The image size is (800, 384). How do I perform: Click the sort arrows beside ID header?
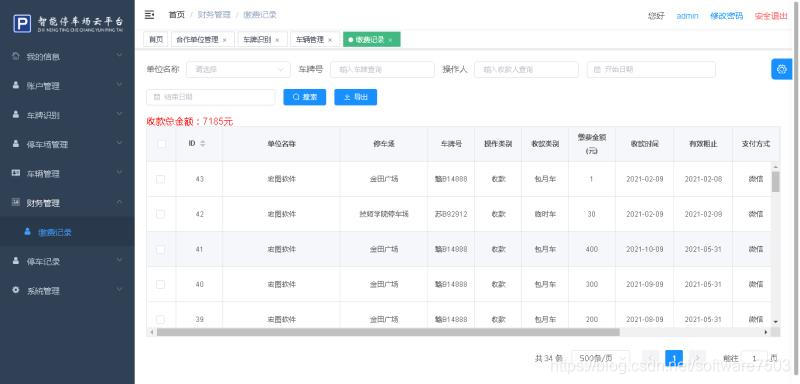click(x=203, y=144)
